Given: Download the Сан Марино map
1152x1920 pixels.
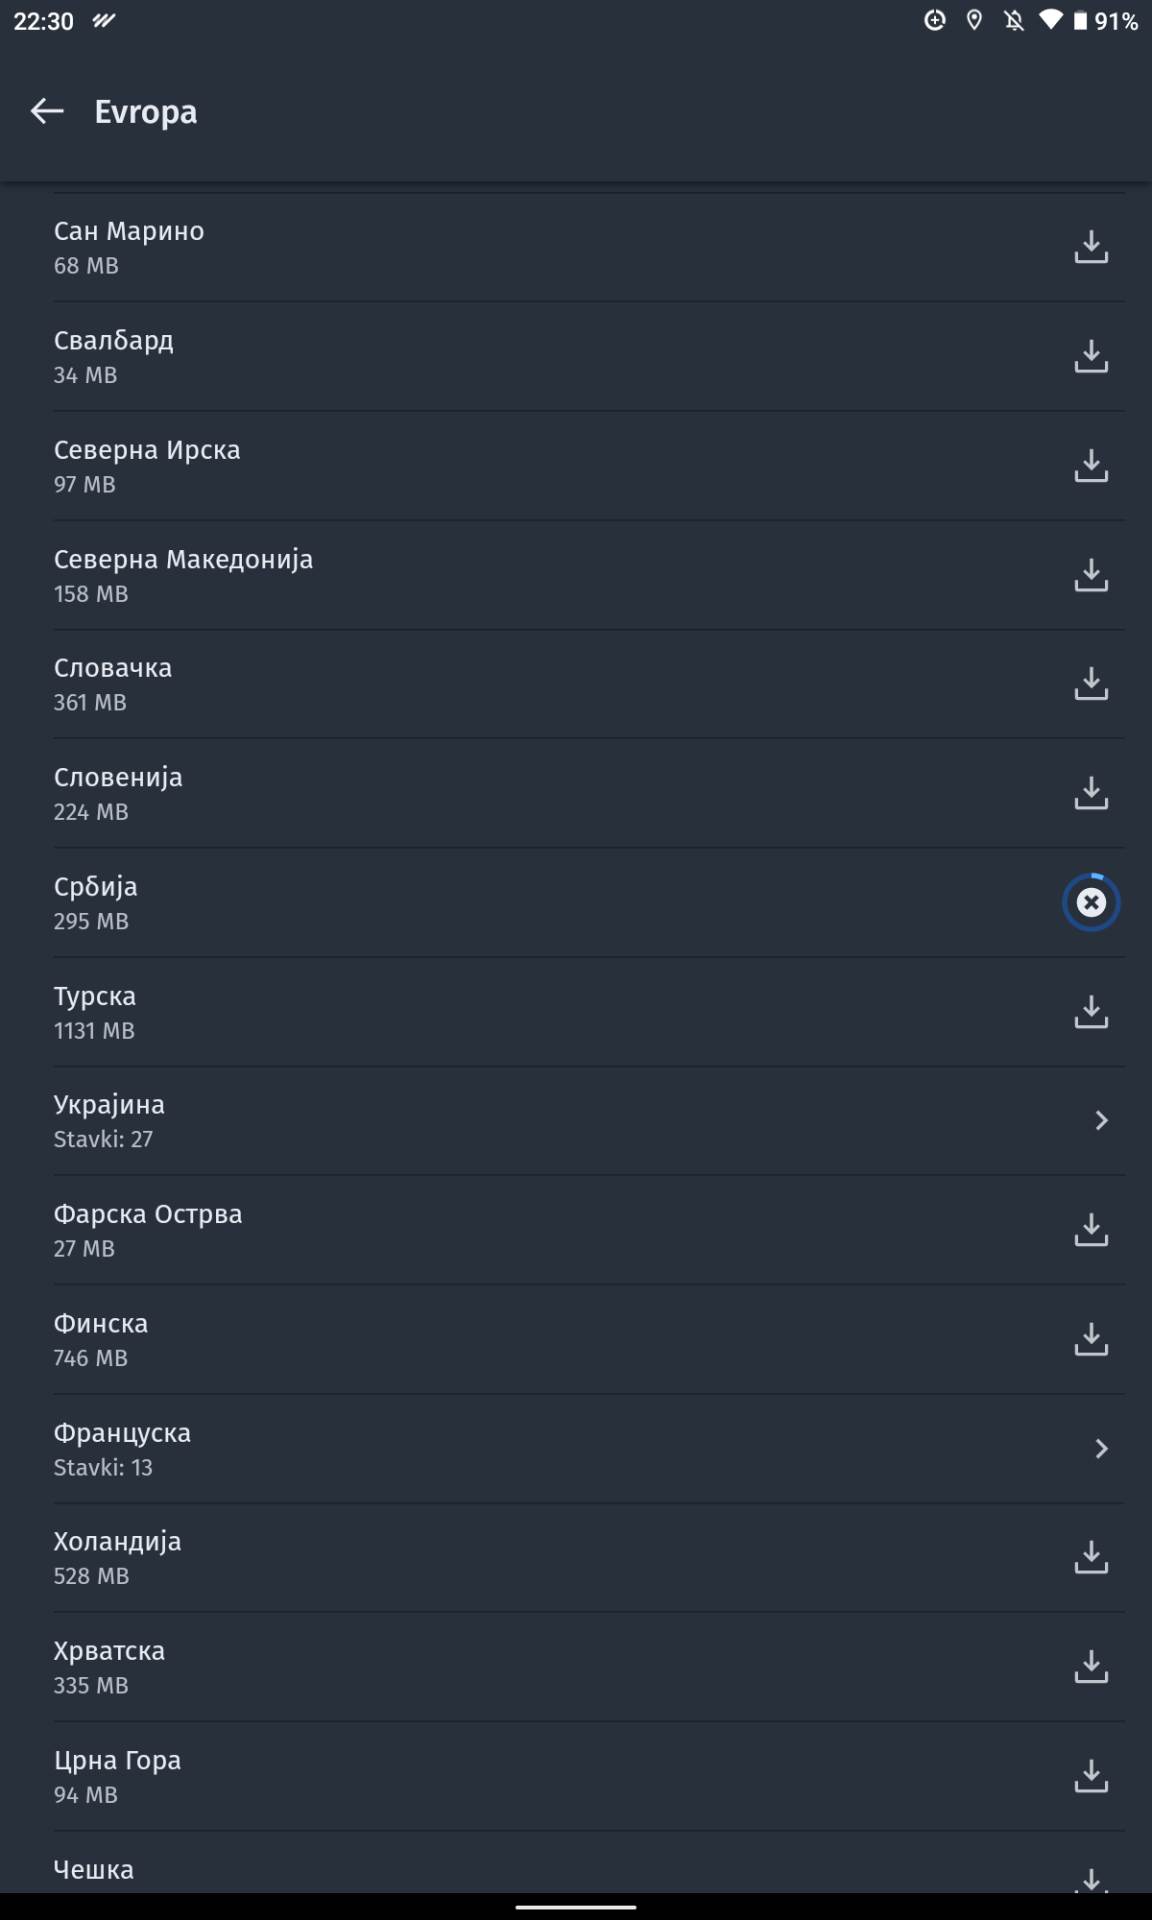Looking at the screenshot, I should point(1091,247).
